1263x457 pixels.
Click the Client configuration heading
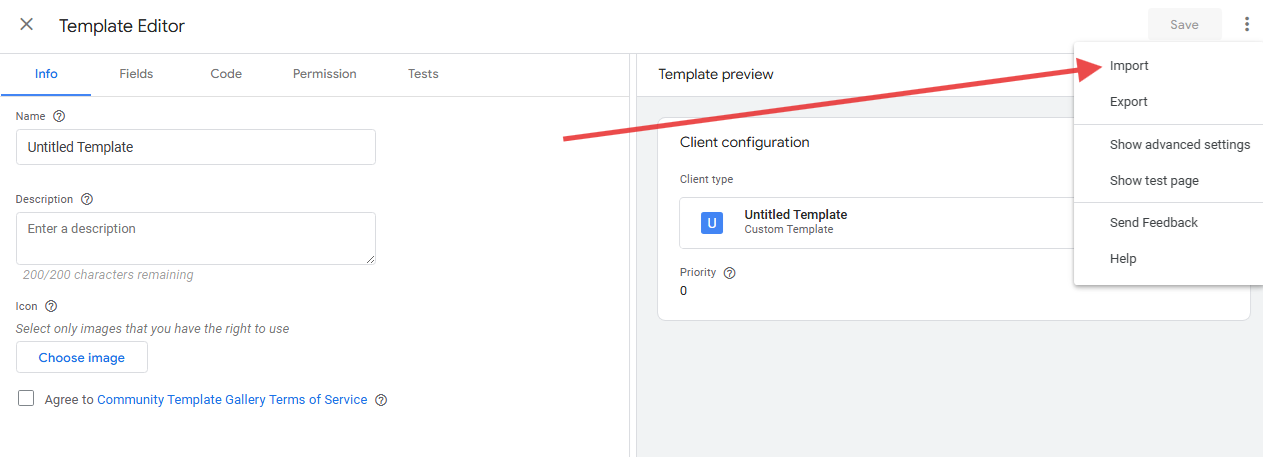745,142
